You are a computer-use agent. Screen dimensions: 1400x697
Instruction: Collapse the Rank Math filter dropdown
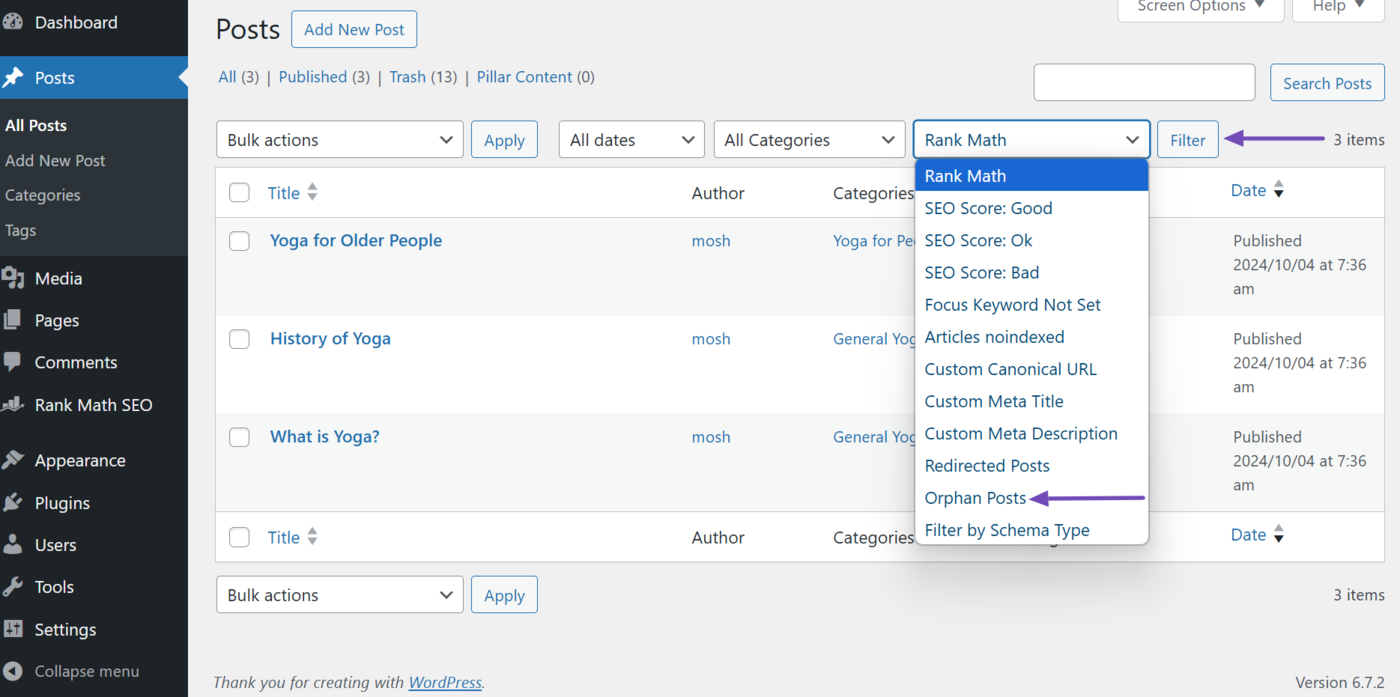click(1032, 140)
